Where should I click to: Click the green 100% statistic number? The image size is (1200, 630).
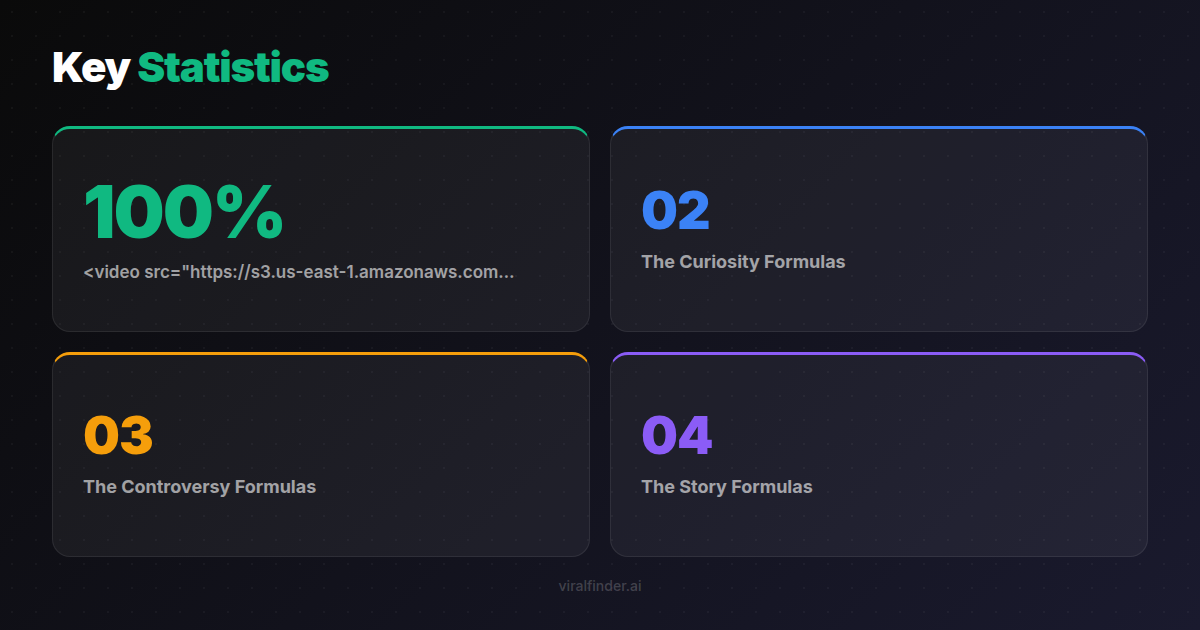click(182, 213)
